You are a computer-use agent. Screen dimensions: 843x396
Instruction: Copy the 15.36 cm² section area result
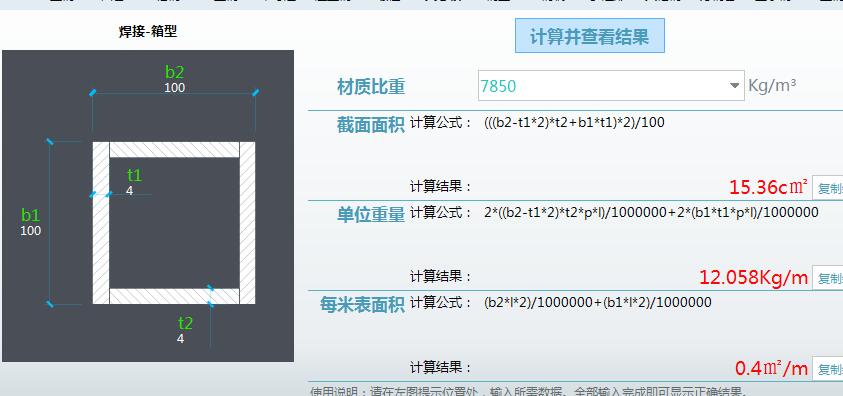coord(827,188)
